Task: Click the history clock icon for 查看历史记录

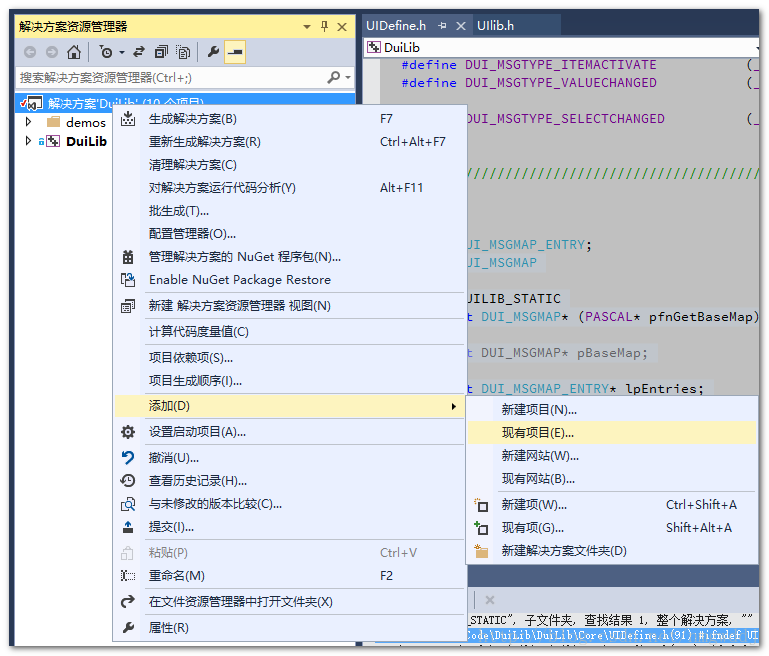Action: [x=128, y=480]
